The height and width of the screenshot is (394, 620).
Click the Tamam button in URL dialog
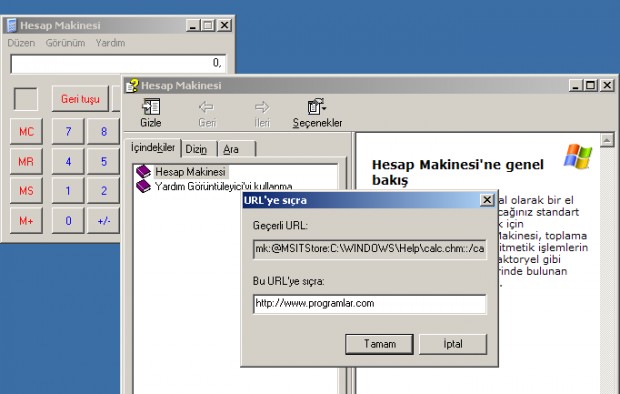coord(379,344)
